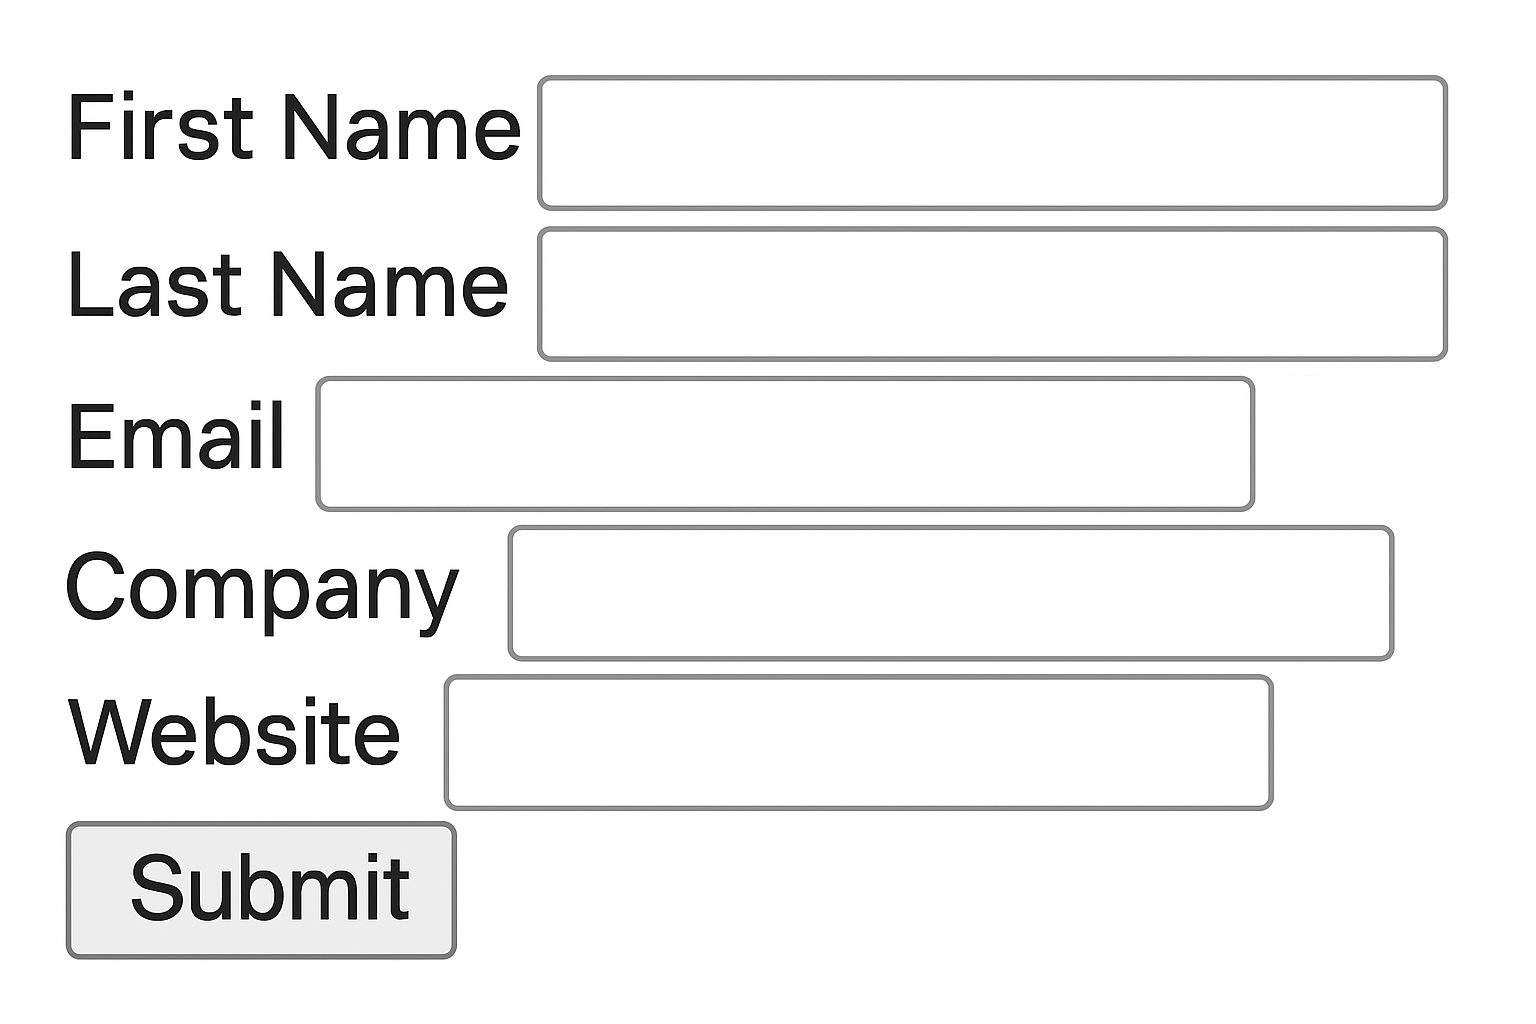The height and width of the screenshot is (1024, 1536).
Task: Select the Website label
Action: click(232, 731)
